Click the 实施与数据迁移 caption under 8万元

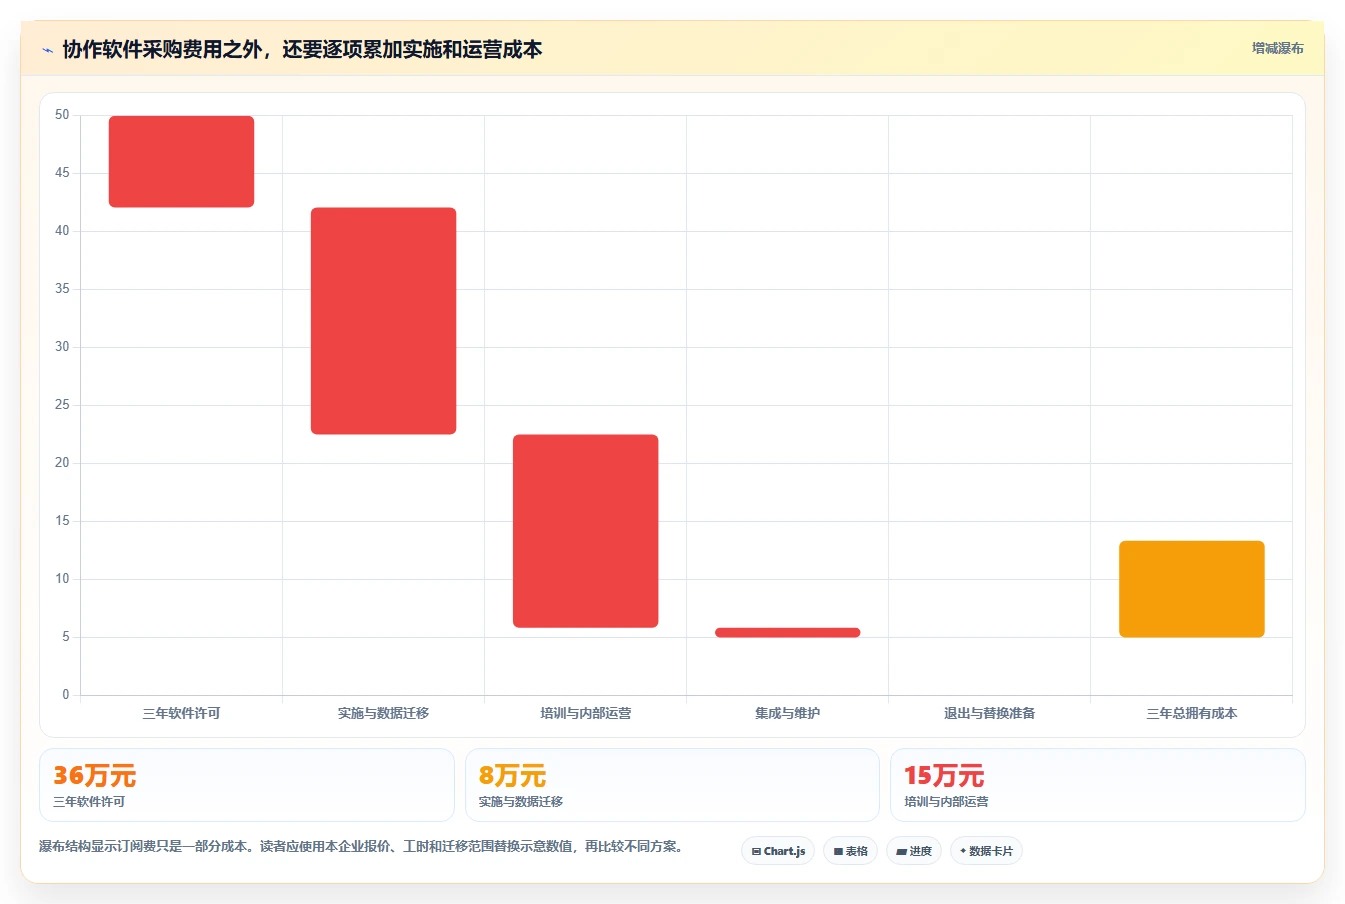[x=521, y=802]
